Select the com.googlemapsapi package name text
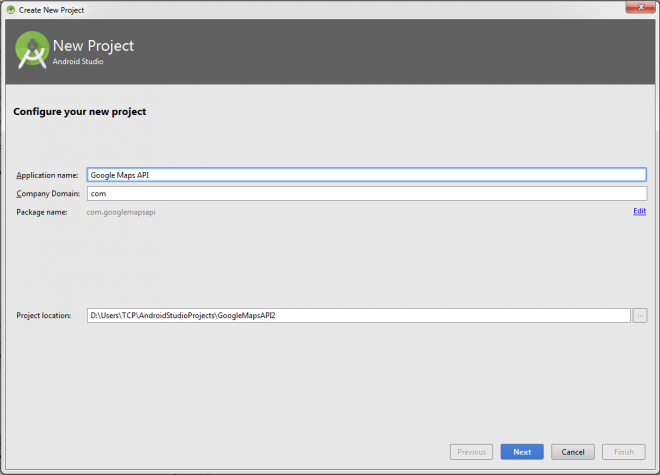Image resolution: width=660 pixels, height=475 pixels. 121,212
